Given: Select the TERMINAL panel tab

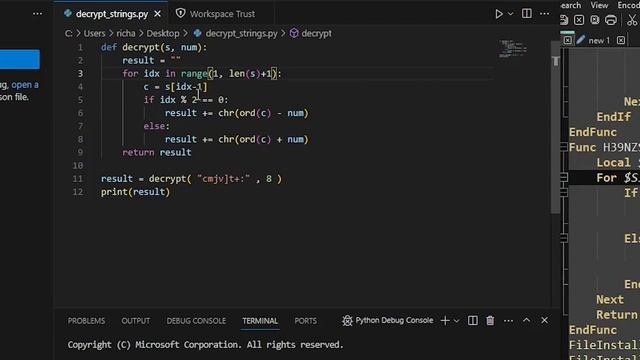Looking at the screenshot, I should [x=260, y=321].
